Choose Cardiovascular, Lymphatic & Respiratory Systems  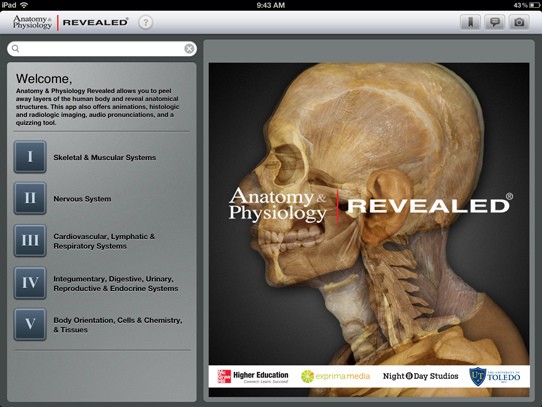(x=104, y=241)
